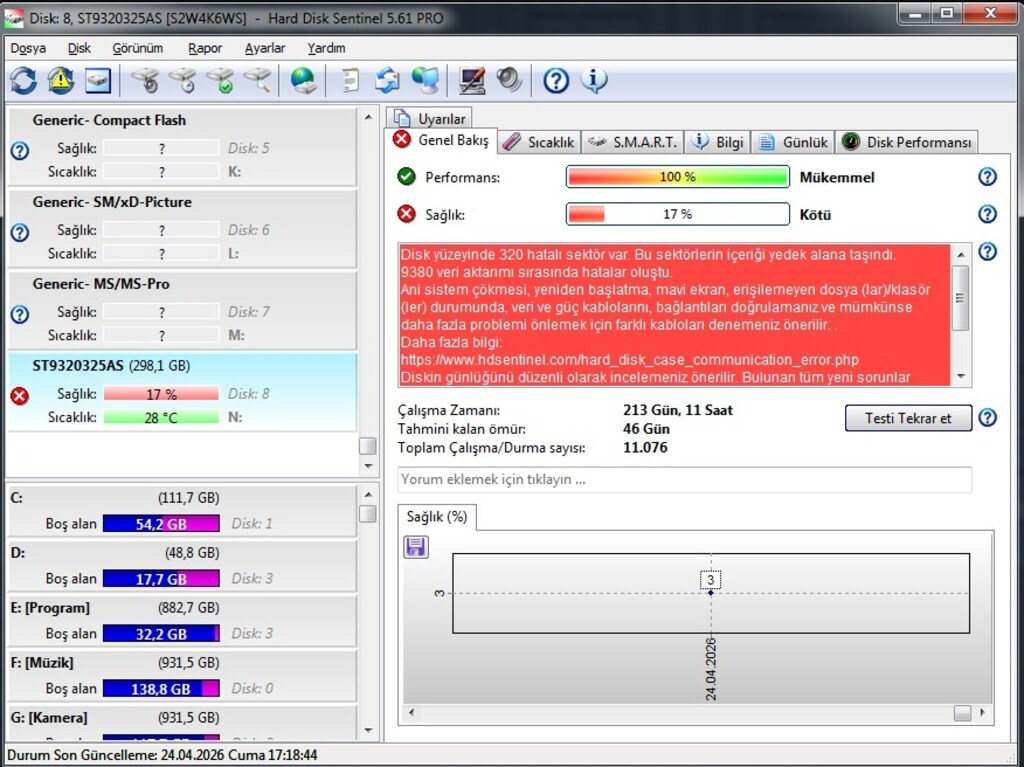Switch to the S.M.A.R.T. tab
This screenshot has width=1024, height=767.
pyautogui.click(x=633, y=142)
